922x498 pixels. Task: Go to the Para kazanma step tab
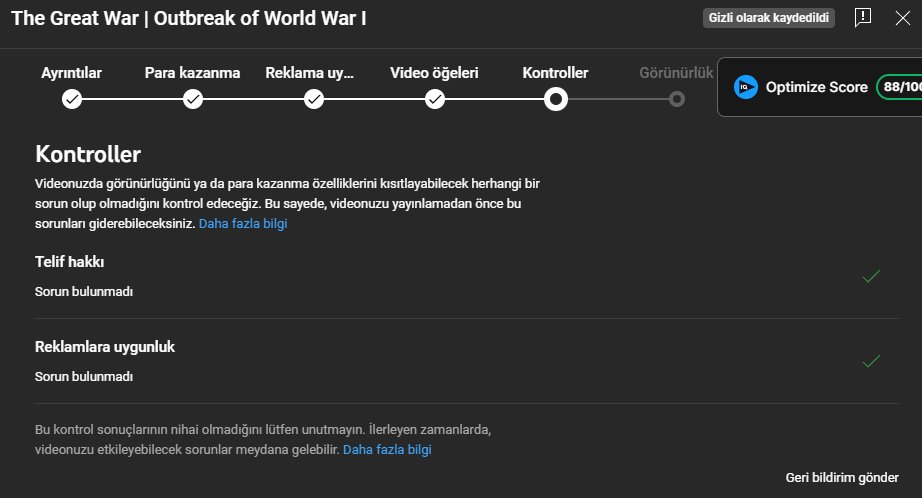(192, 73)
